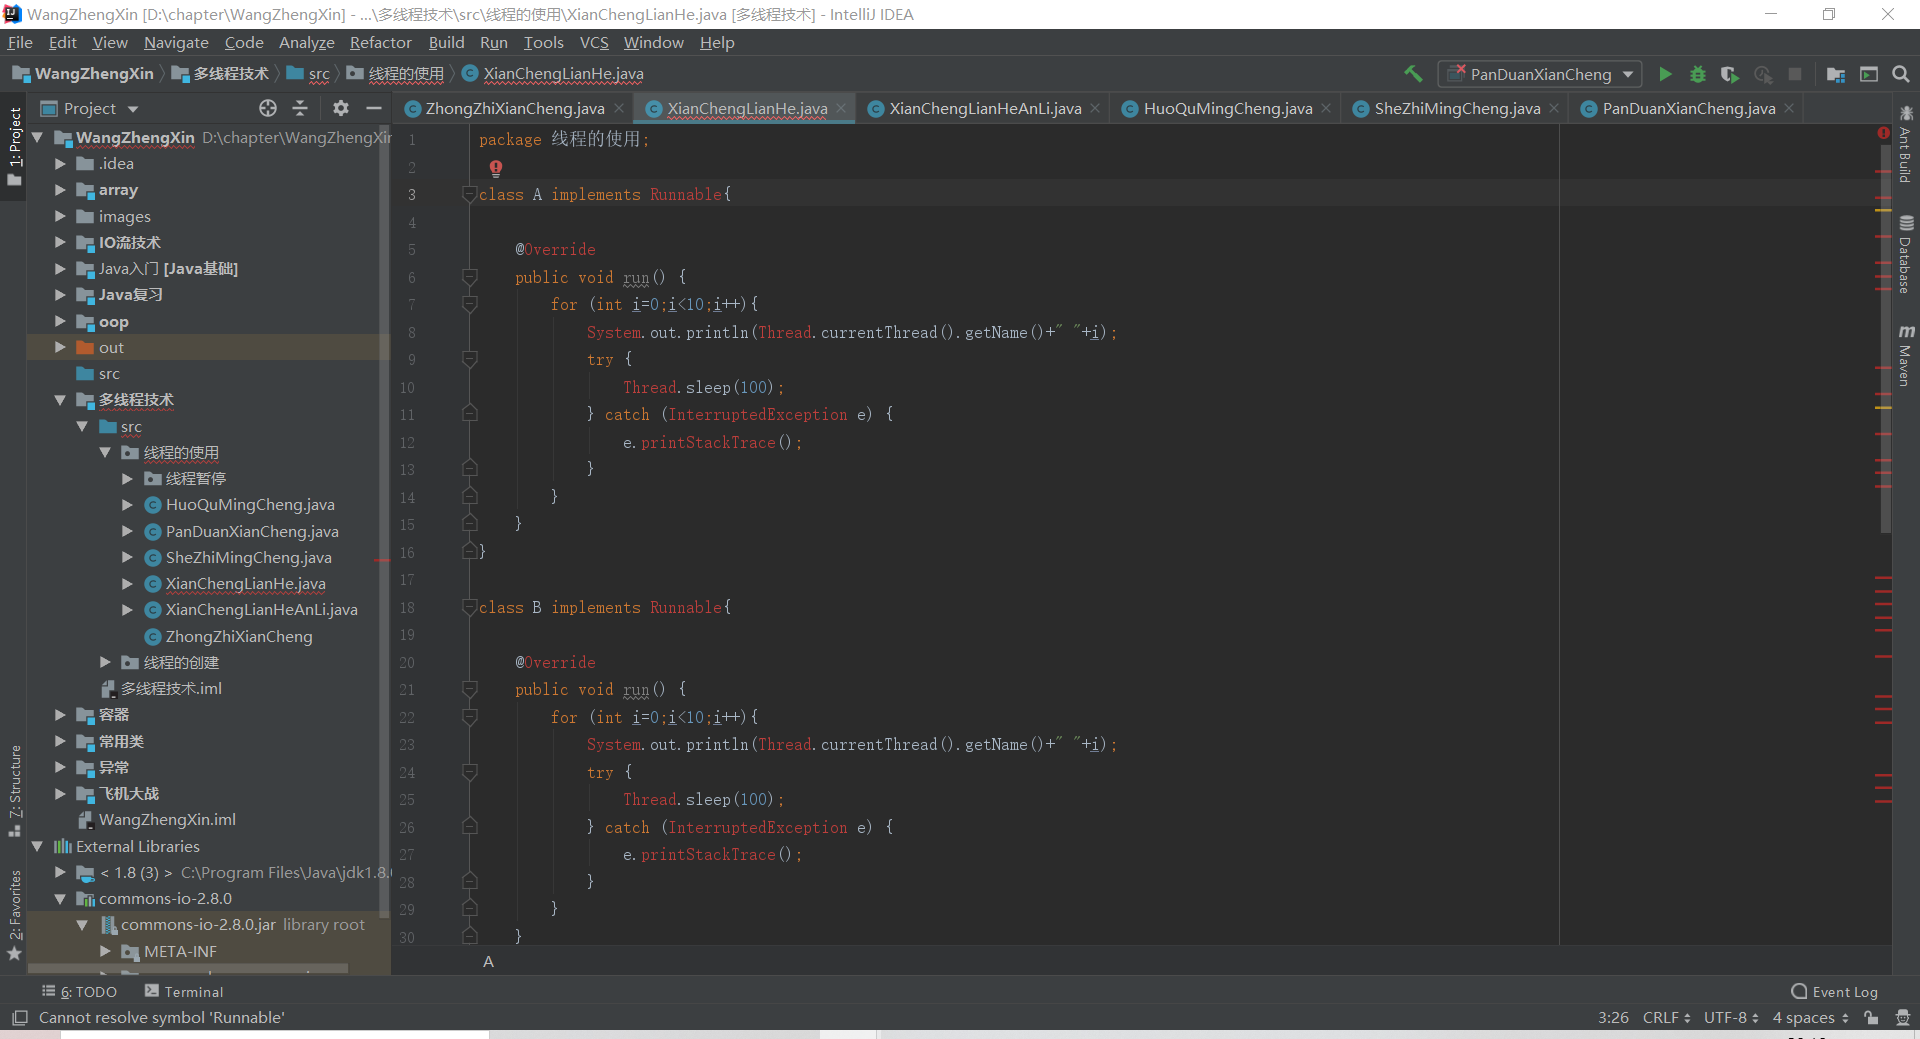Switch to XianChengLianHeAnLi.java tab

985,108
